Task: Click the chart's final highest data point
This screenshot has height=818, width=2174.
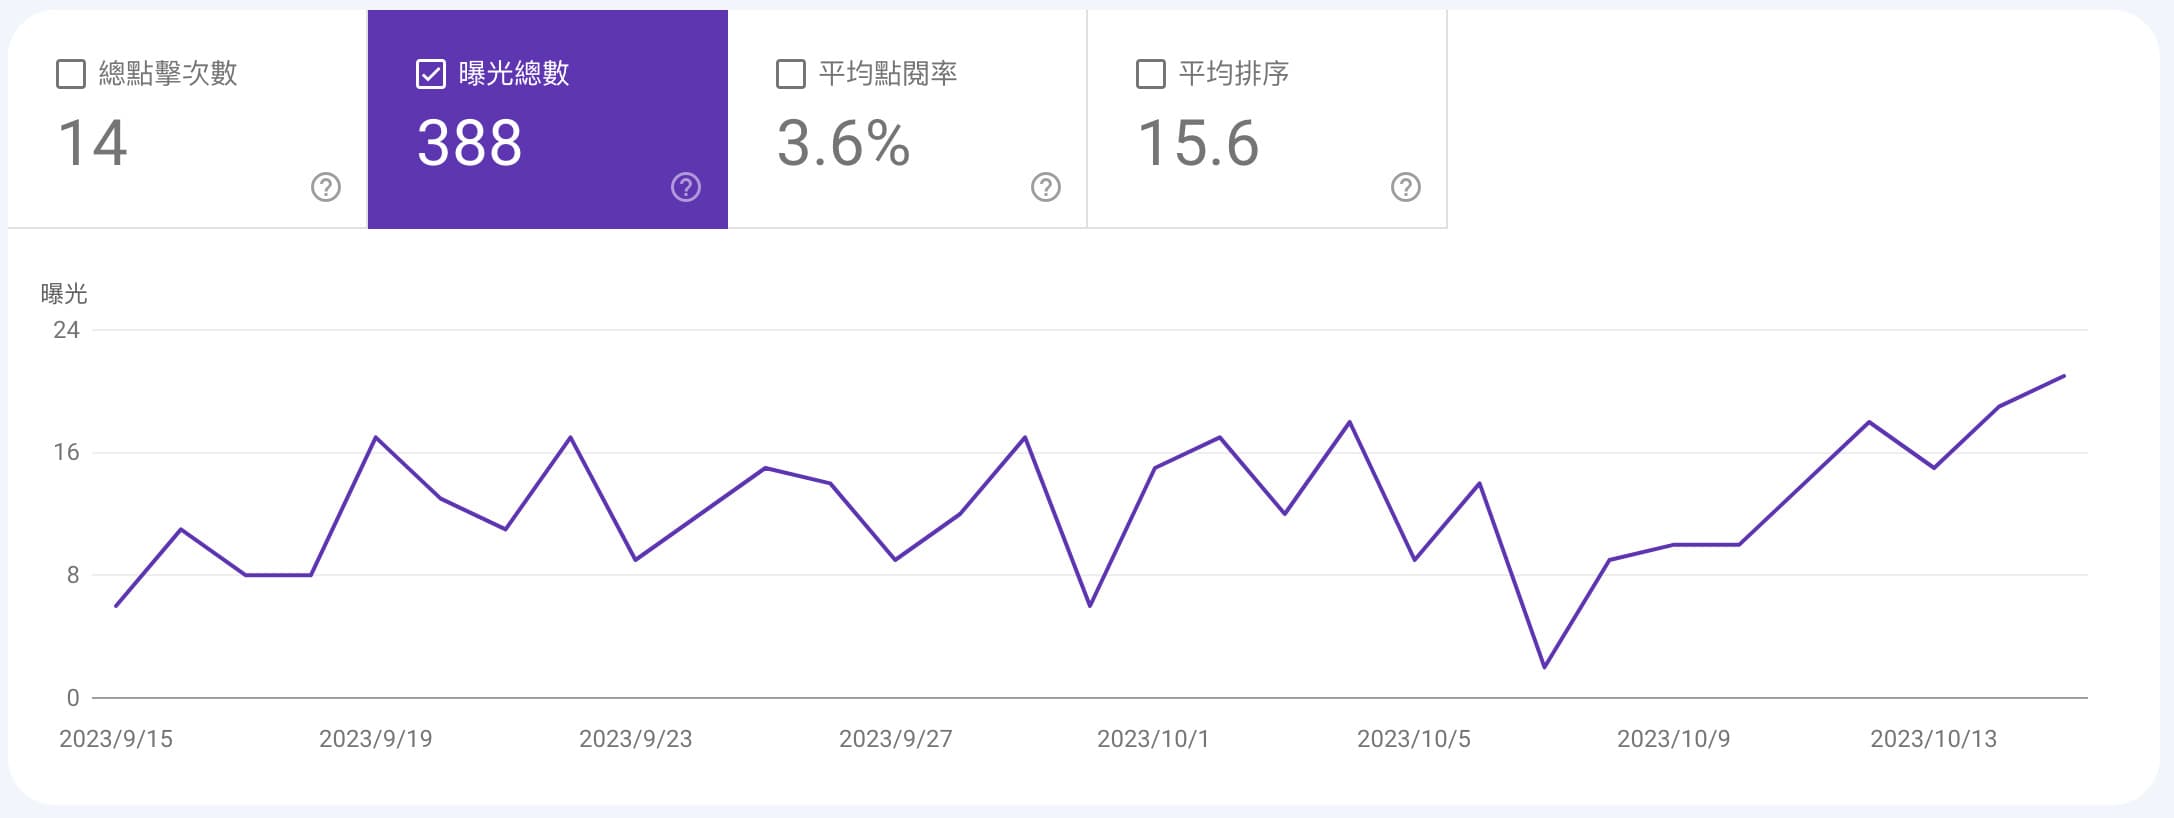Action: [2064, 376]
